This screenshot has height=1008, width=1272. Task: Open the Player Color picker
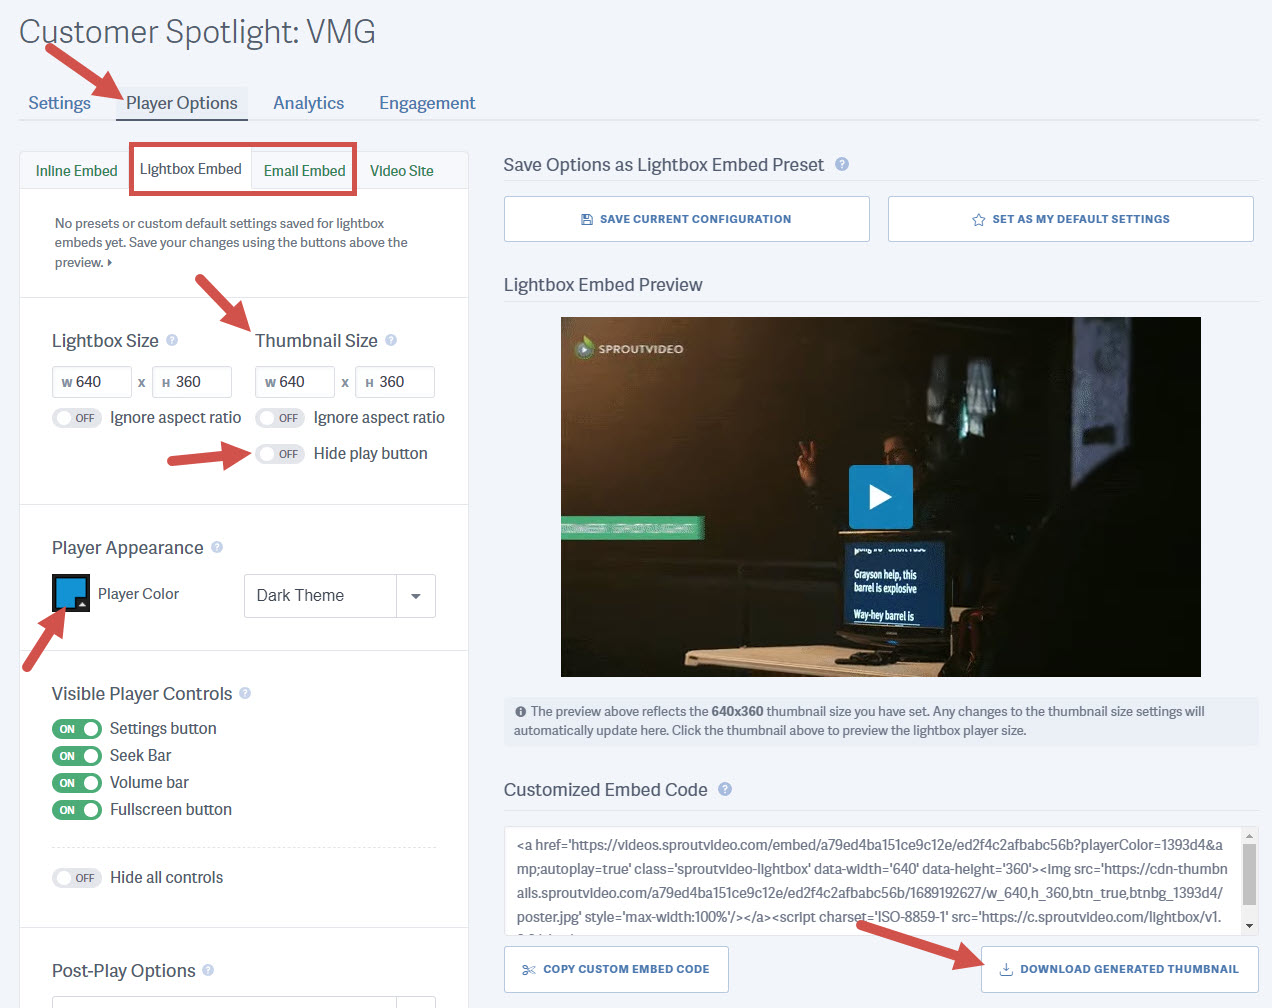tap(70, 592)
